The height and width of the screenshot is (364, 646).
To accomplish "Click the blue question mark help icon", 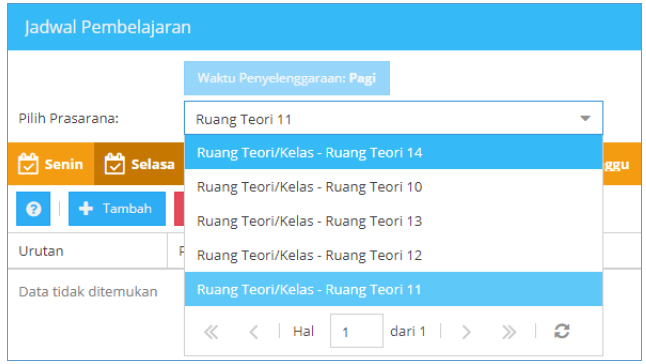I will 33,209.
